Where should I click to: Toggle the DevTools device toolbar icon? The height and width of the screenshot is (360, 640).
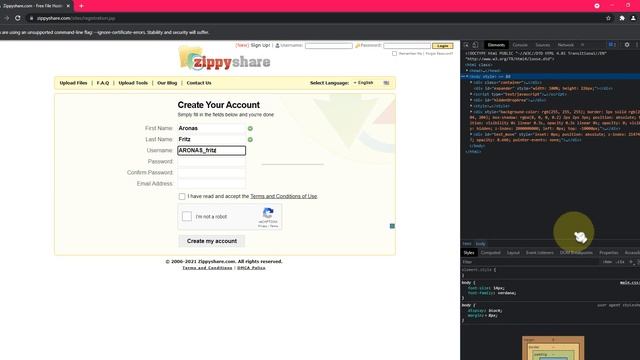[476, 45]
